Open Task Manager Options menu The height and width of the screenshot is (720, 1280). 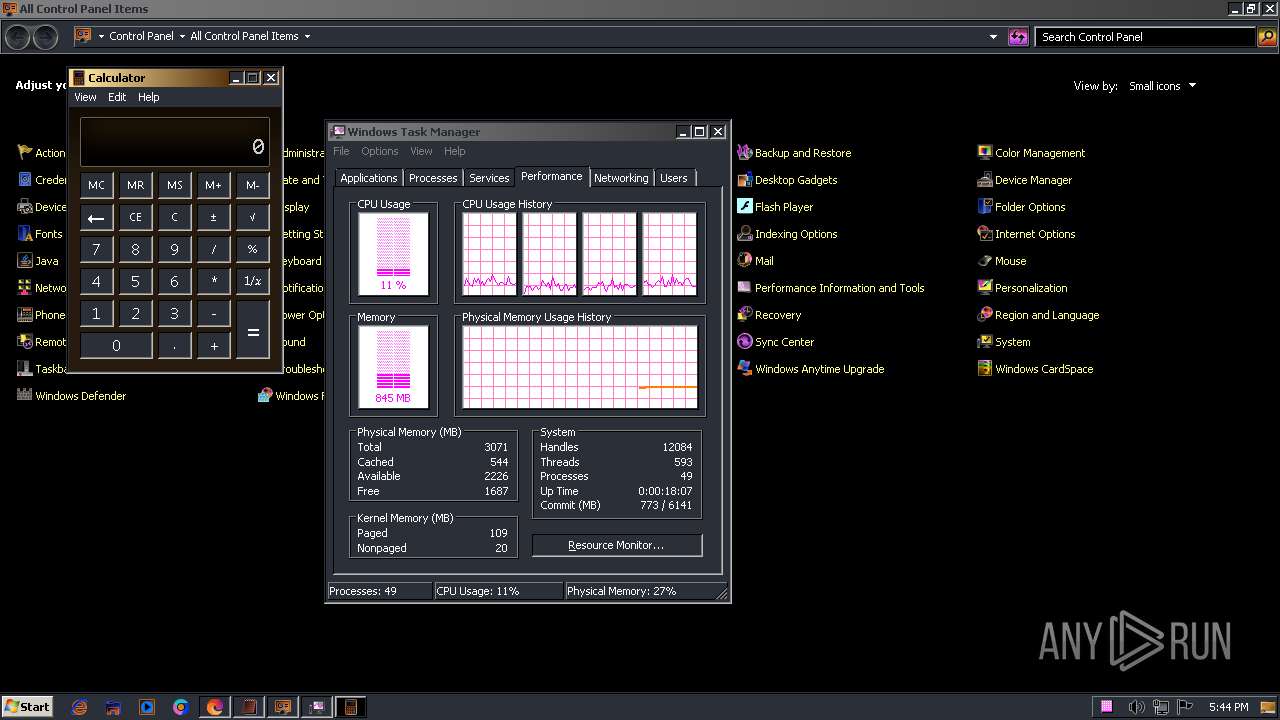(x=380, y=151)
